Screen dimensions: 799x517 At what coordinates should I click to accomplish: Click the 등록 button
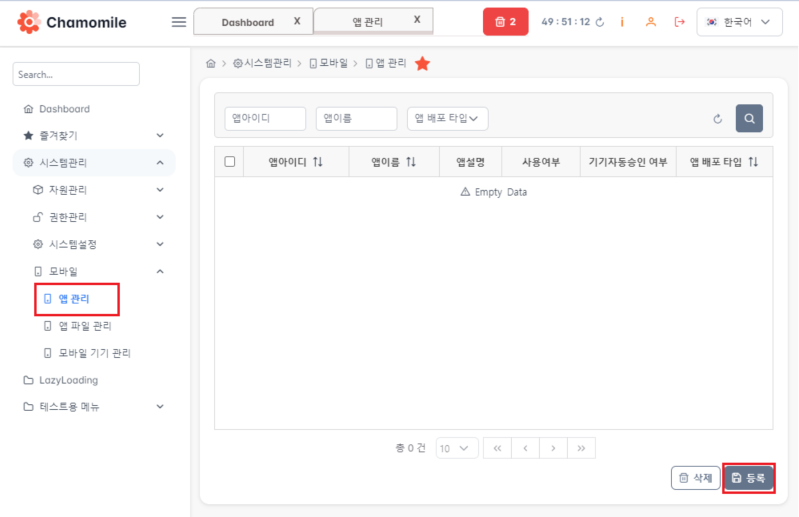(x=748, y=478)
